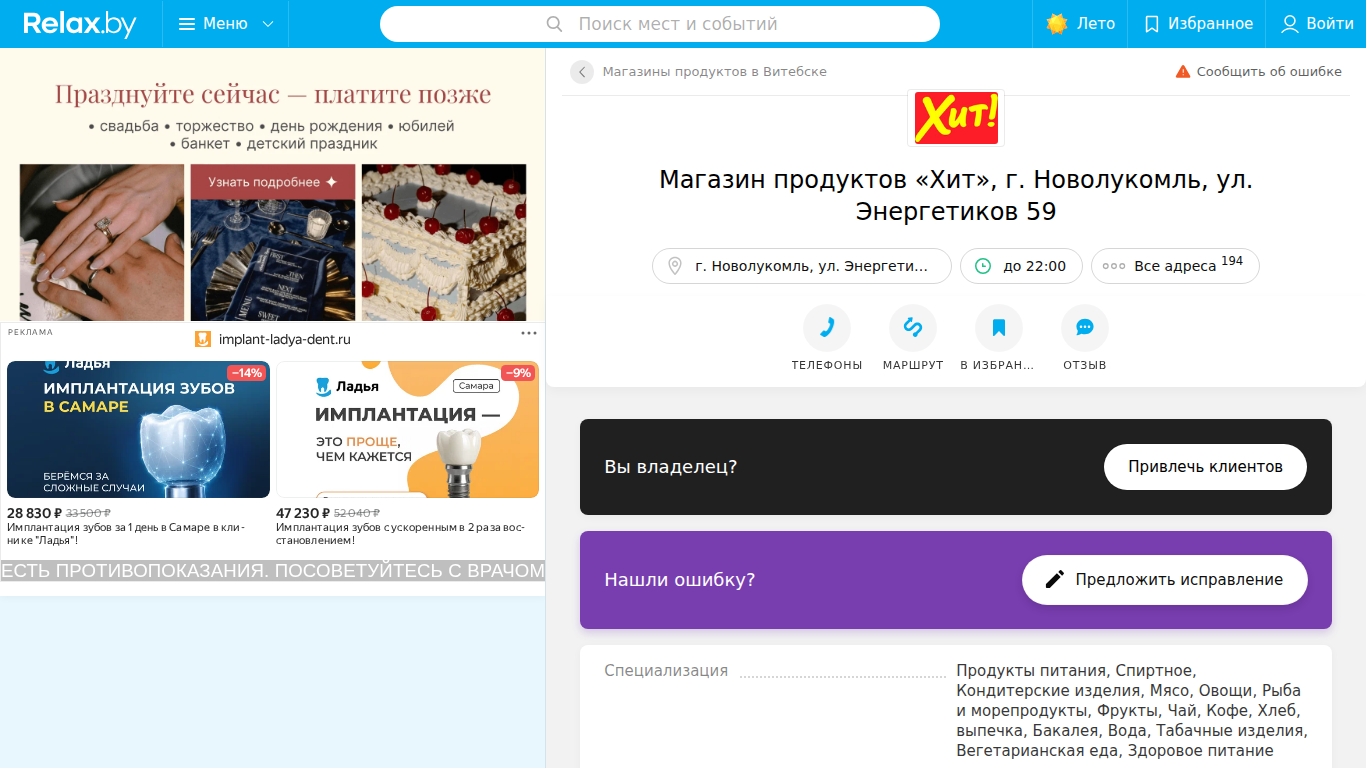Open the Имплантация — это проще ad image
Screen dimensions: 1366x768
407,429
